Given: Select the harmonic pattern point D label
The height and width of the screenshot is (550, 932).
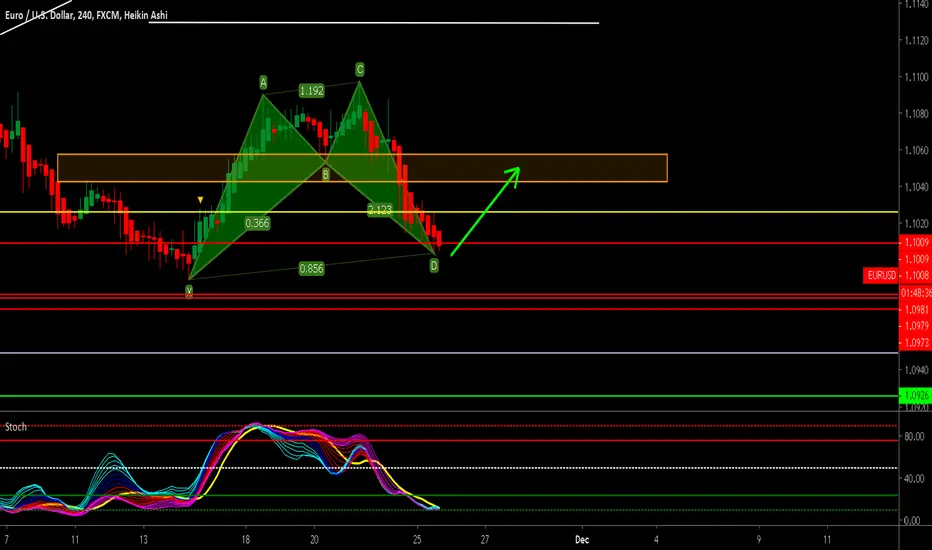Looking at the screenshot, I should pos(434,266).
